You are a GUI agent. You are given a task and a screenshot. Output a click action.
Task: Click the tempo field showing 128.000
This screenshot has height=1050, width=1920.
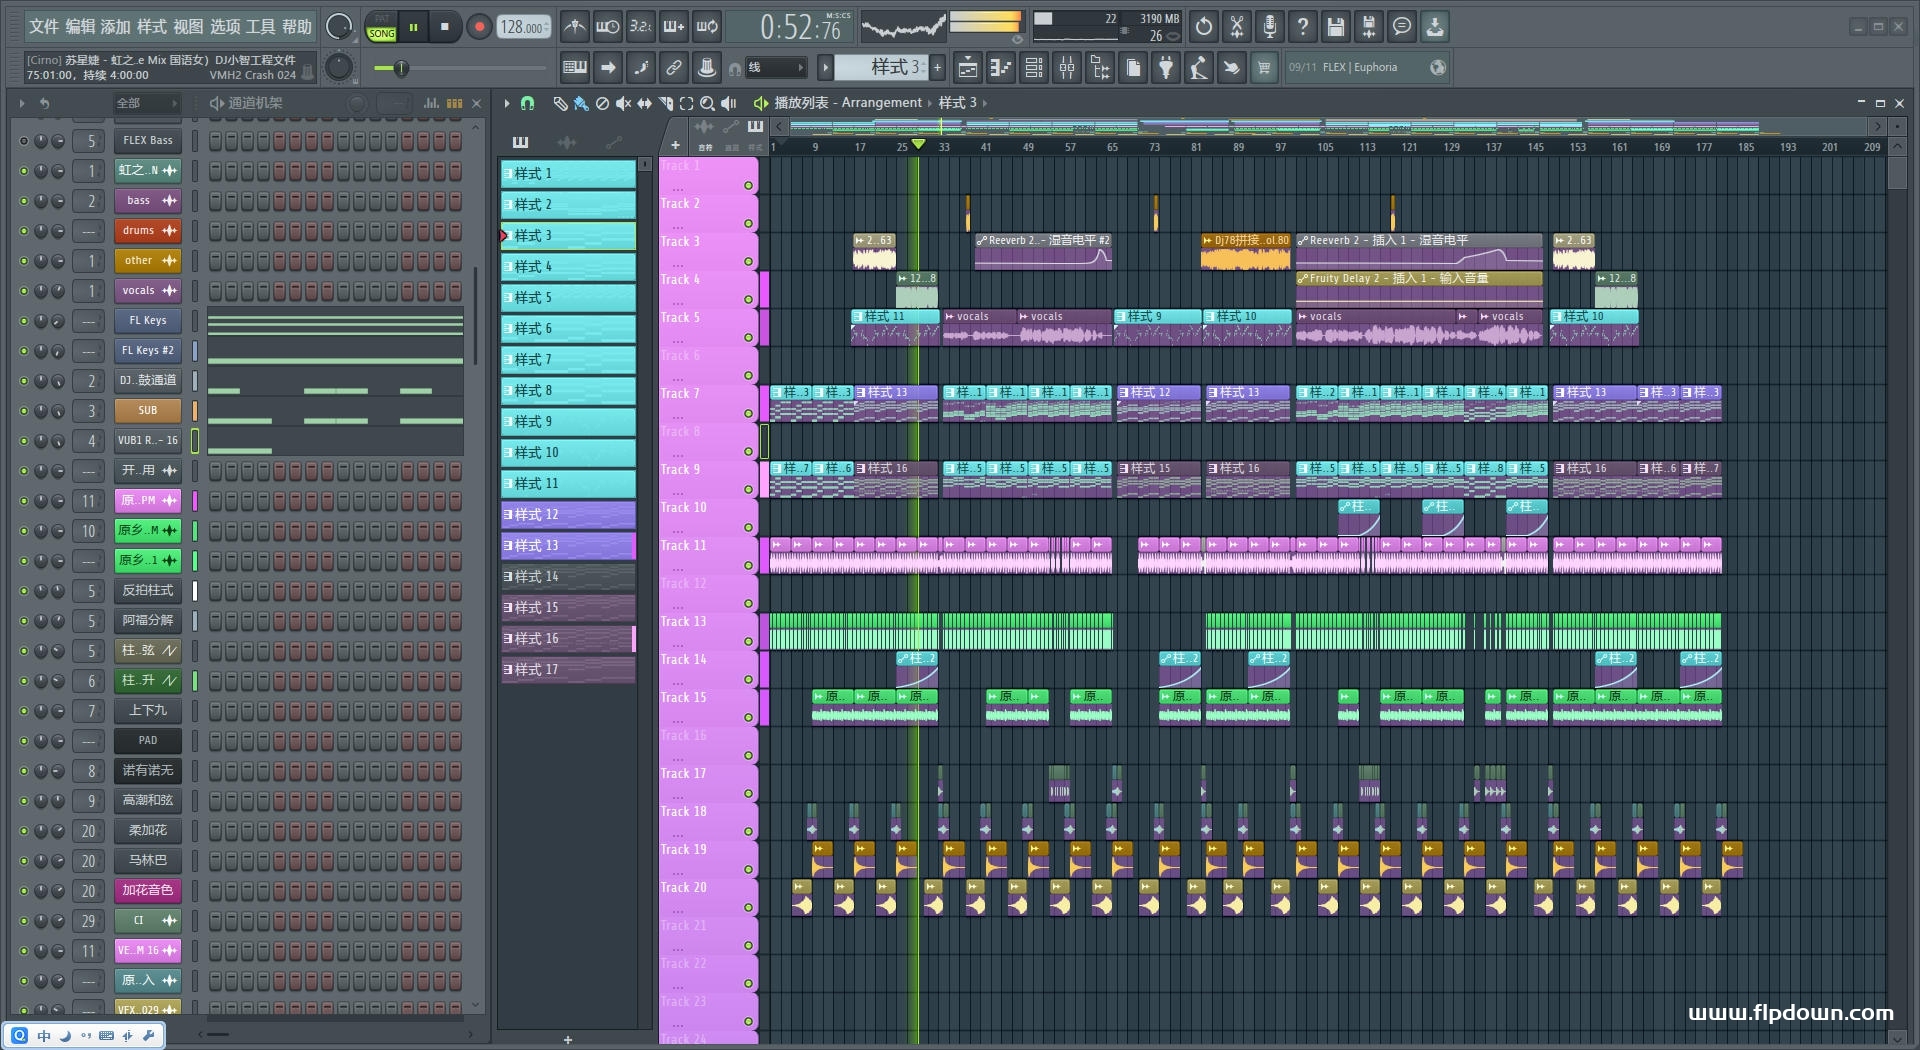click(x=522, y=27)
